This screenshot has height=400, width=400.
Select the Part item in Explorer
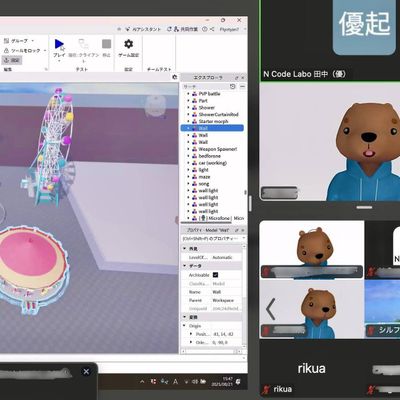tap(203, 101)
